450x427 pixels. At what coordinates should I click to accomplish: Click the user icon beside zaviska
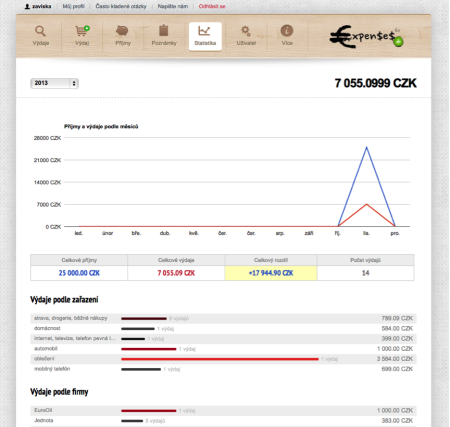(x=27, y=6)
